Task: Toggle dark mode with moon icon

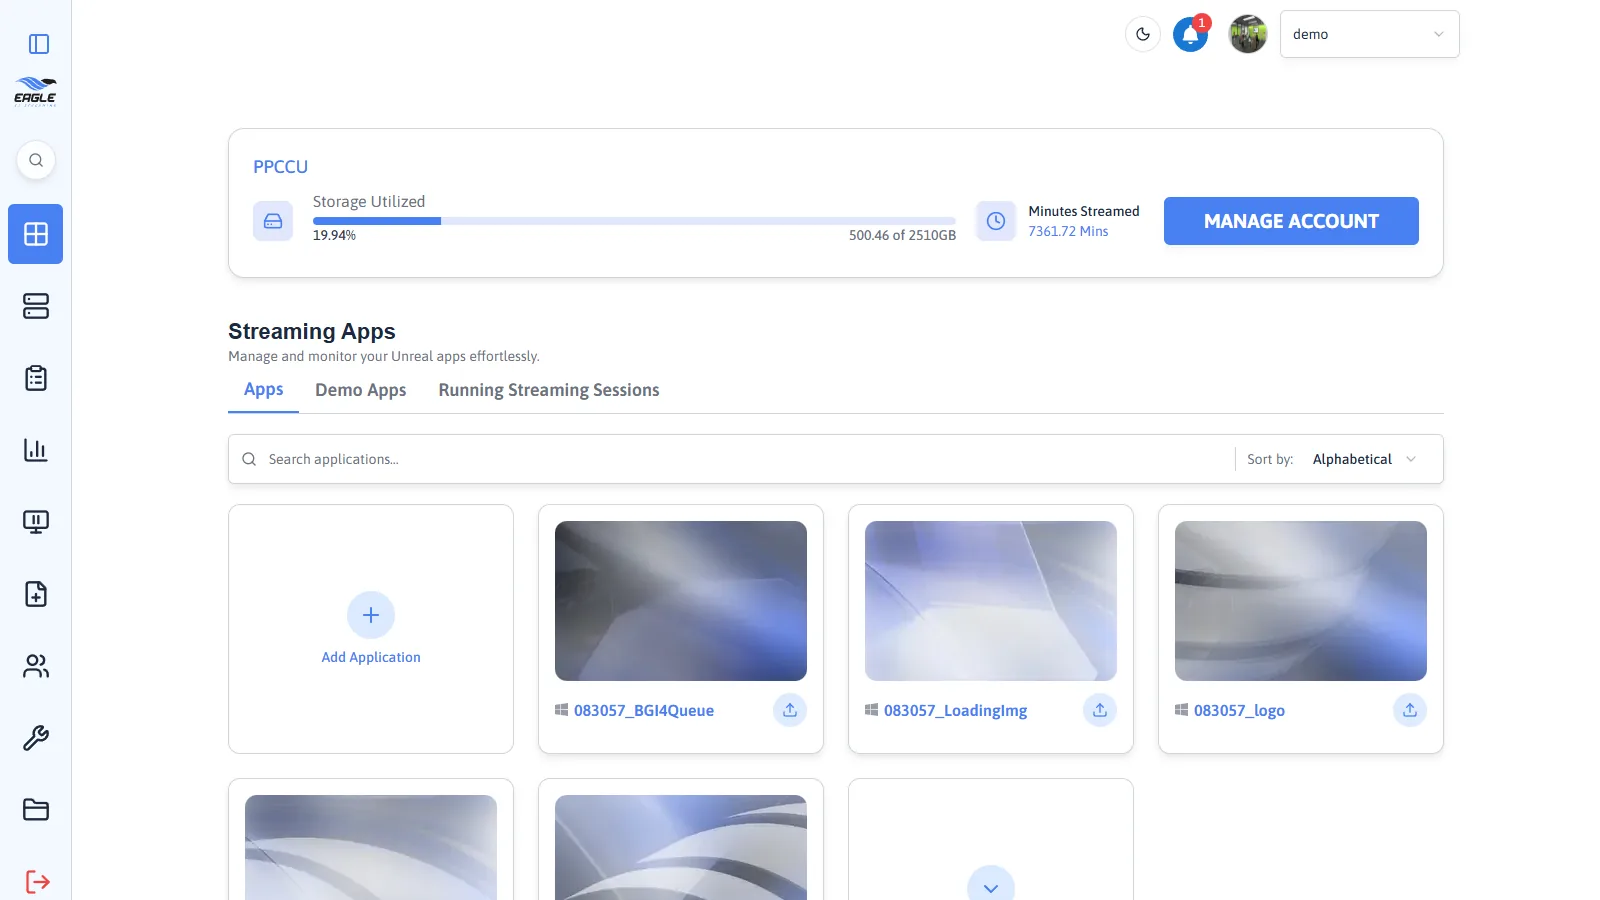Action: coord(1143,34)
